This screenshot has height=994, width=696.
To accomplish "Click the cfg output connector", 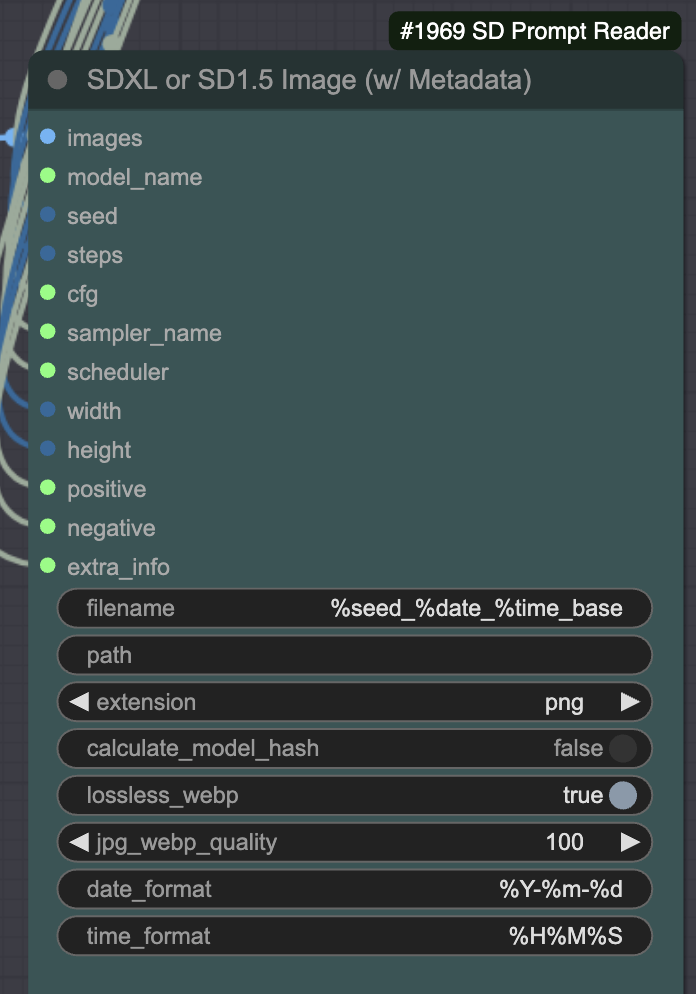I will [x=46, y=294].
